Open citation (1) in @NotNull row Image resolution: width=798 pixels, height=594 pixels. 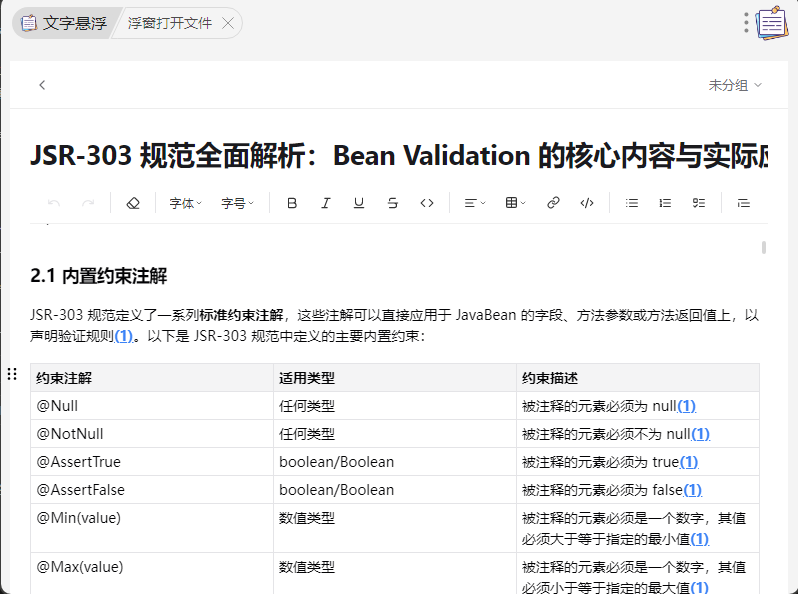click(x=700, y=434)
